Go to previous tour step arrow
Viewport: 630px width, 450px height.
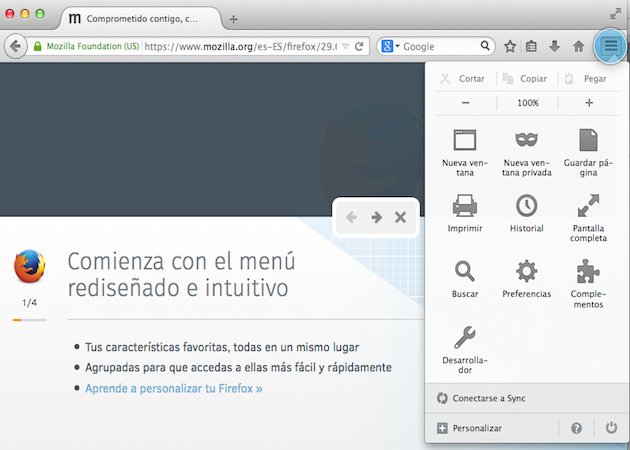coord(352,217)
